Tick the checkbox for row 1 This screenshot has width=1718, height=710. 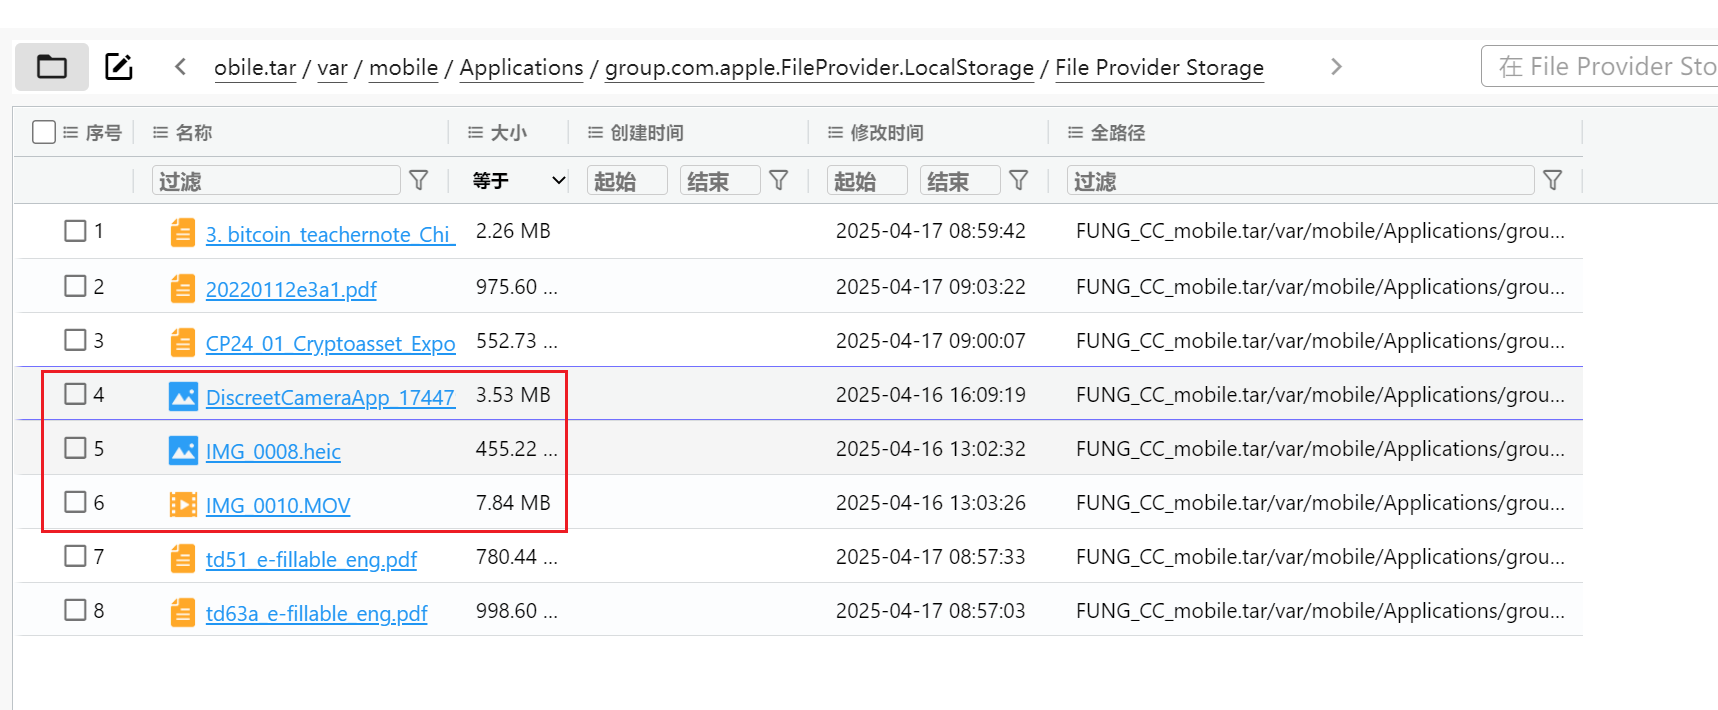click(75, 231)
